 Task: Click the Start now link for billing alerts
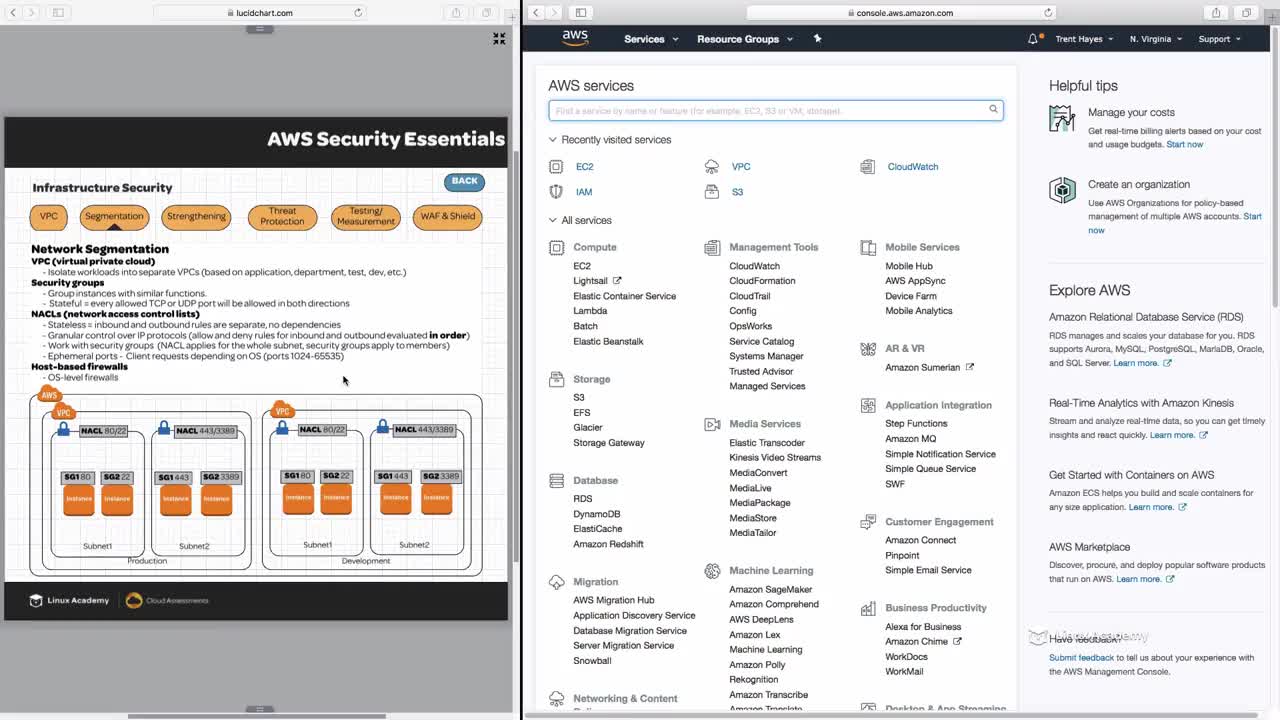(x=1185, y=144)
